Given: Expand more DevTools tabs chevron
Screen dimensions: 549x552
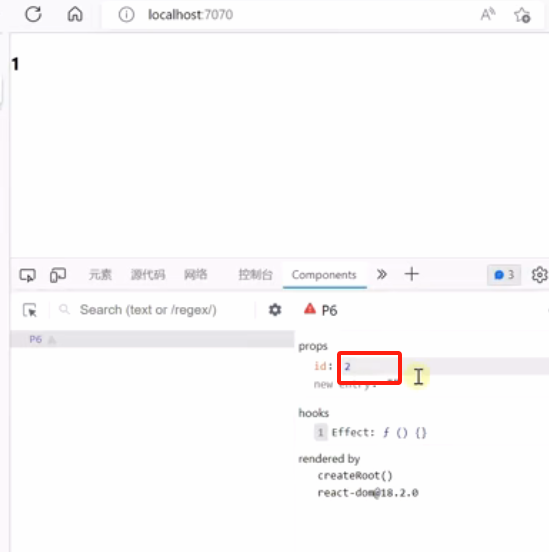Looking at the screenshot, I should [382, 274].
